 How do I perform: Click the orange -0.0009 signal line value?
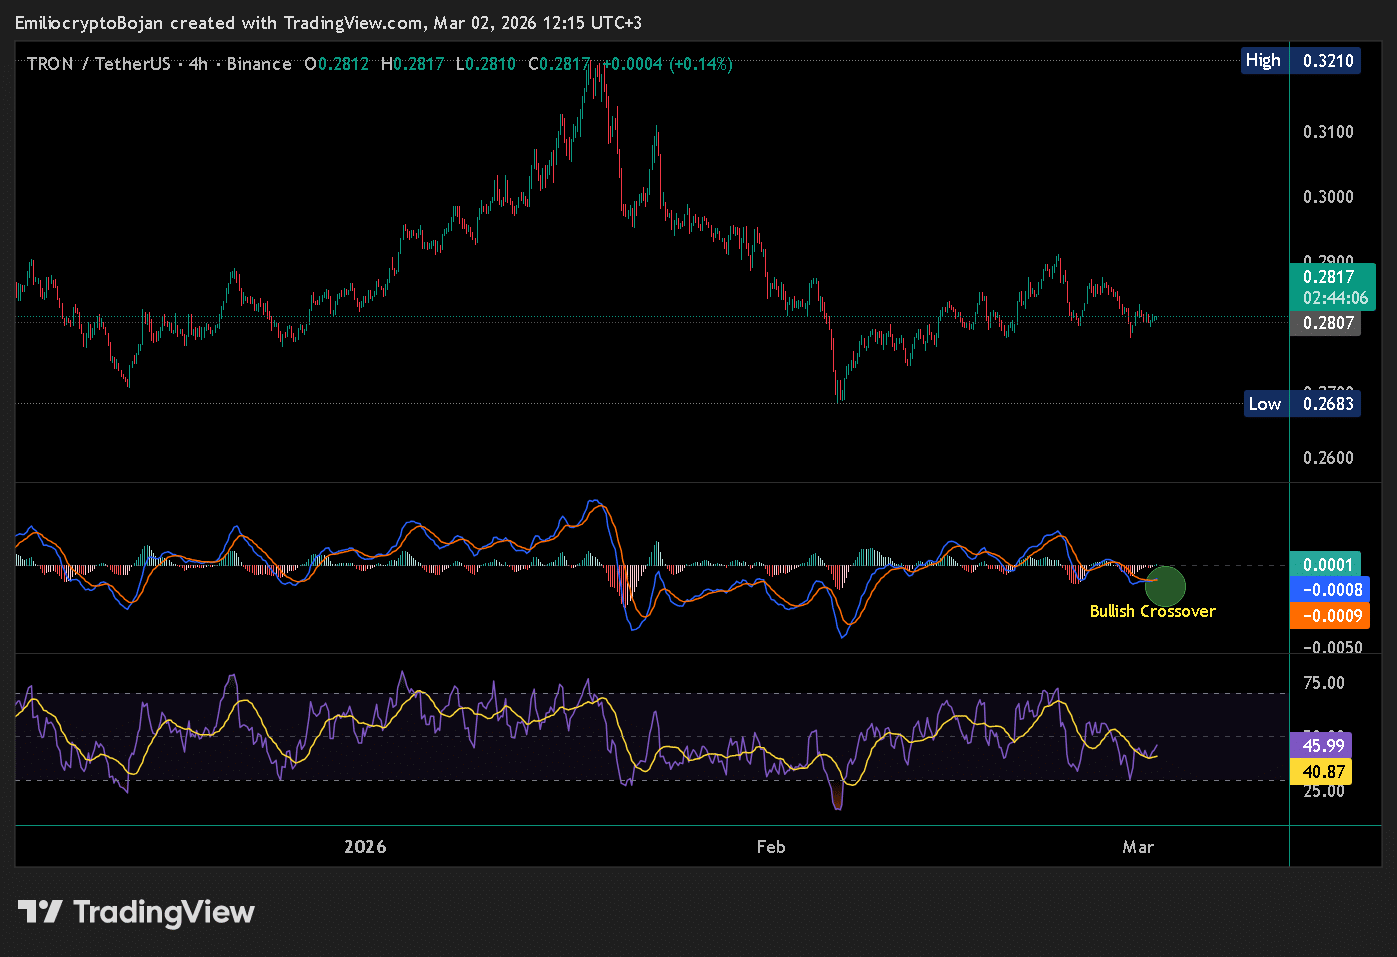pos(1329,616)
